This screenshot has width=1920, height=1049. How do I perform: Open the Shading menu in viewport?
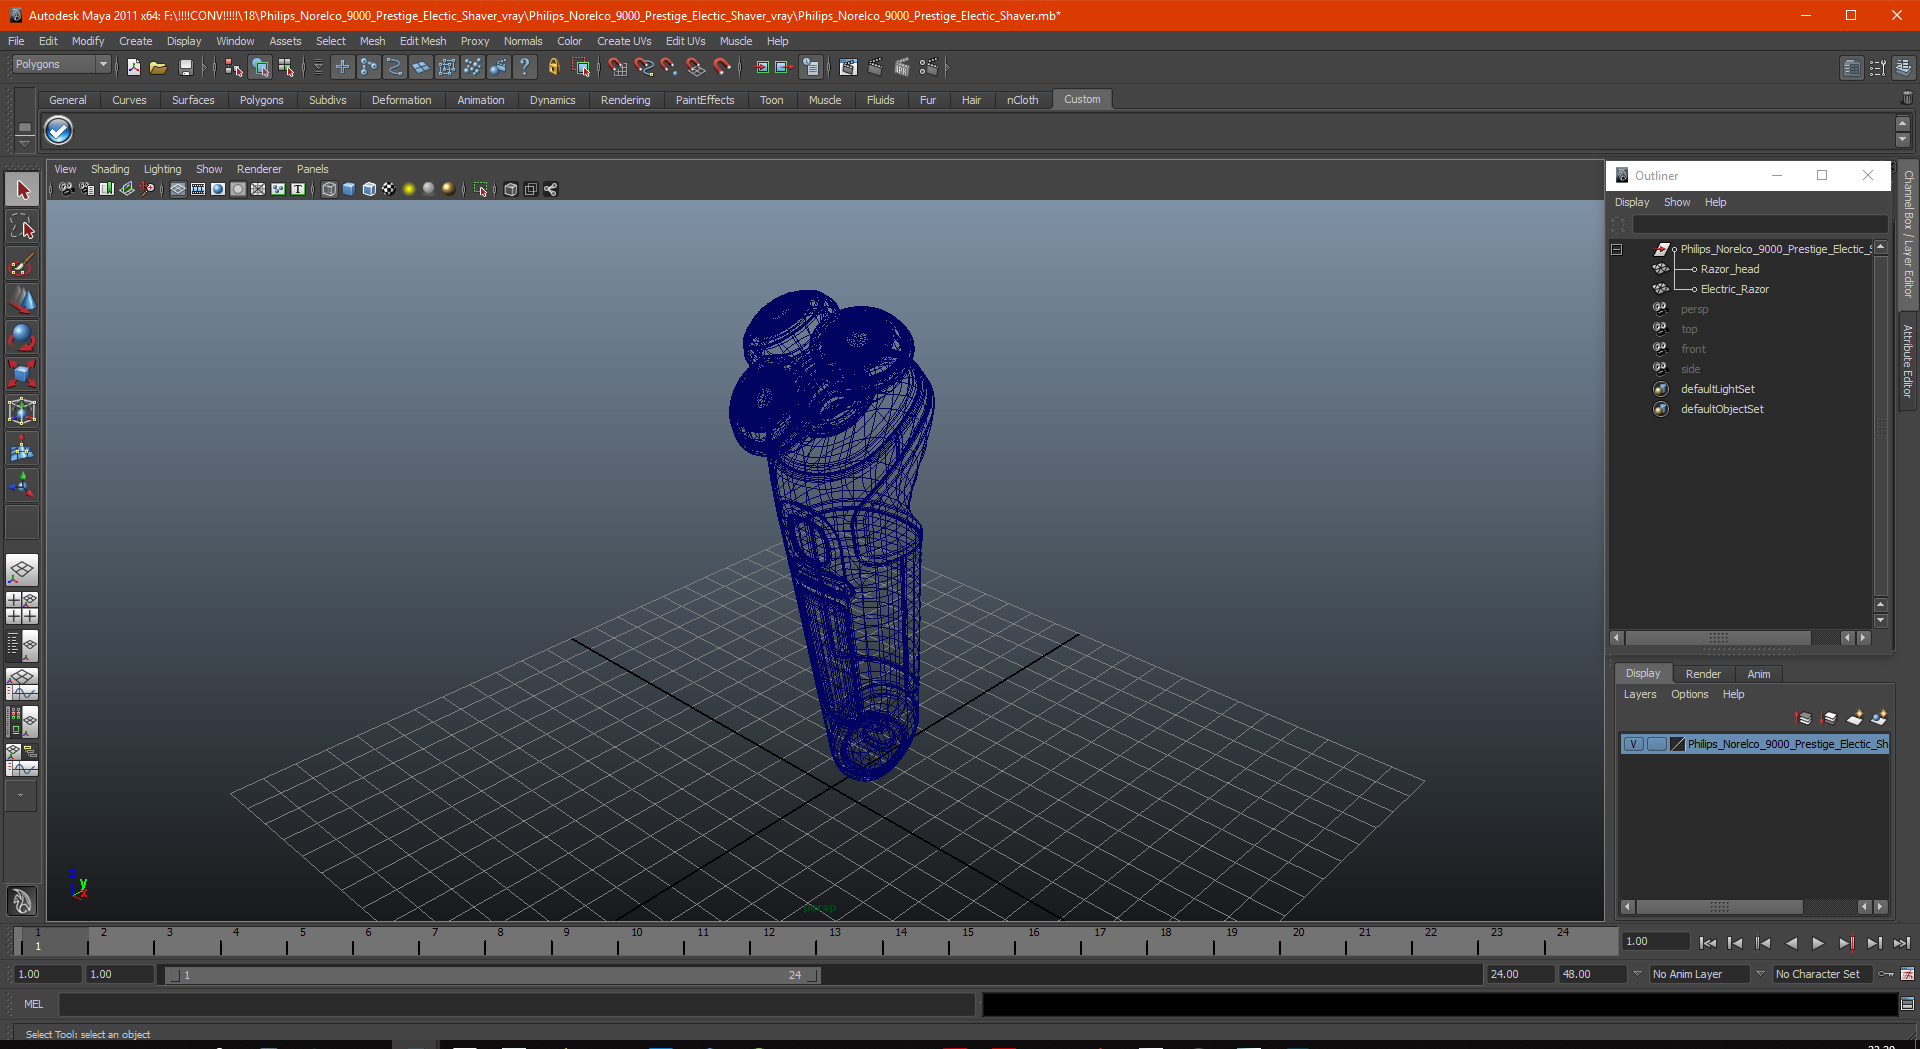[110, 169]
